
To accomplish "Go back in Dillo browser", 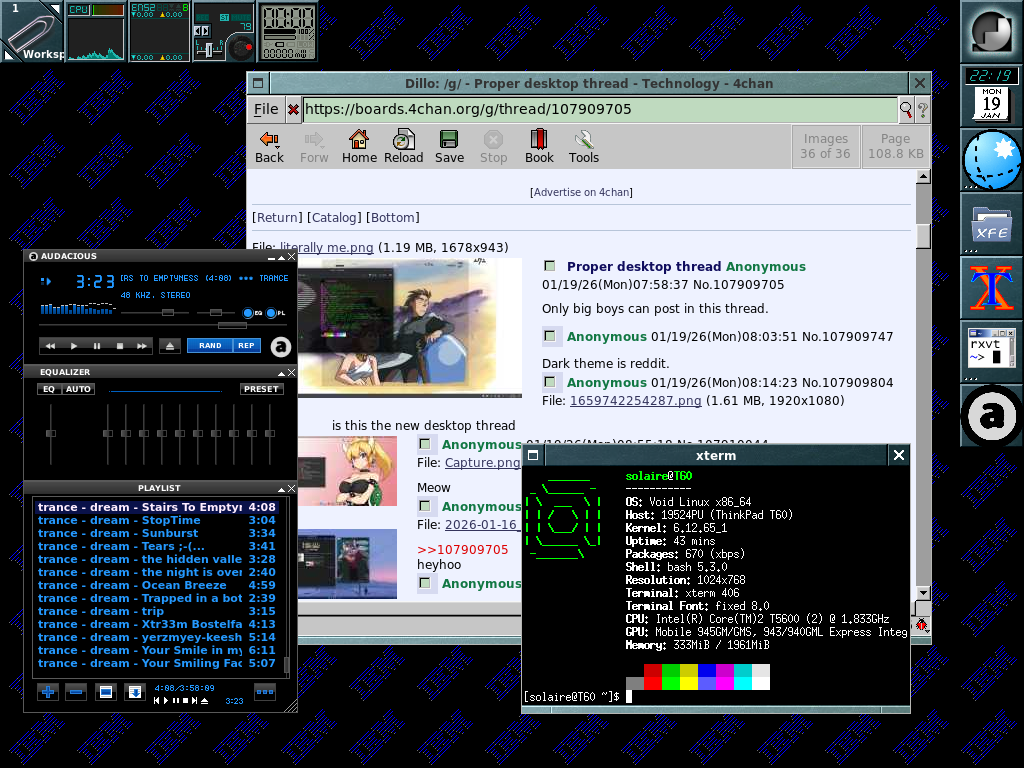I will pos(269,147).
